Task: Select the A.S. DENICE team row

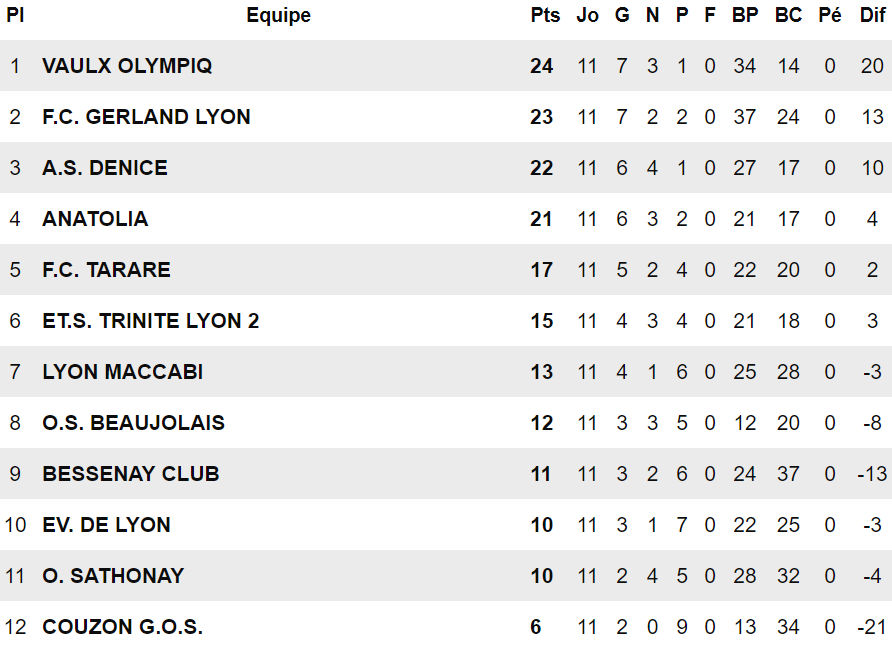Action: pos(105,168)
